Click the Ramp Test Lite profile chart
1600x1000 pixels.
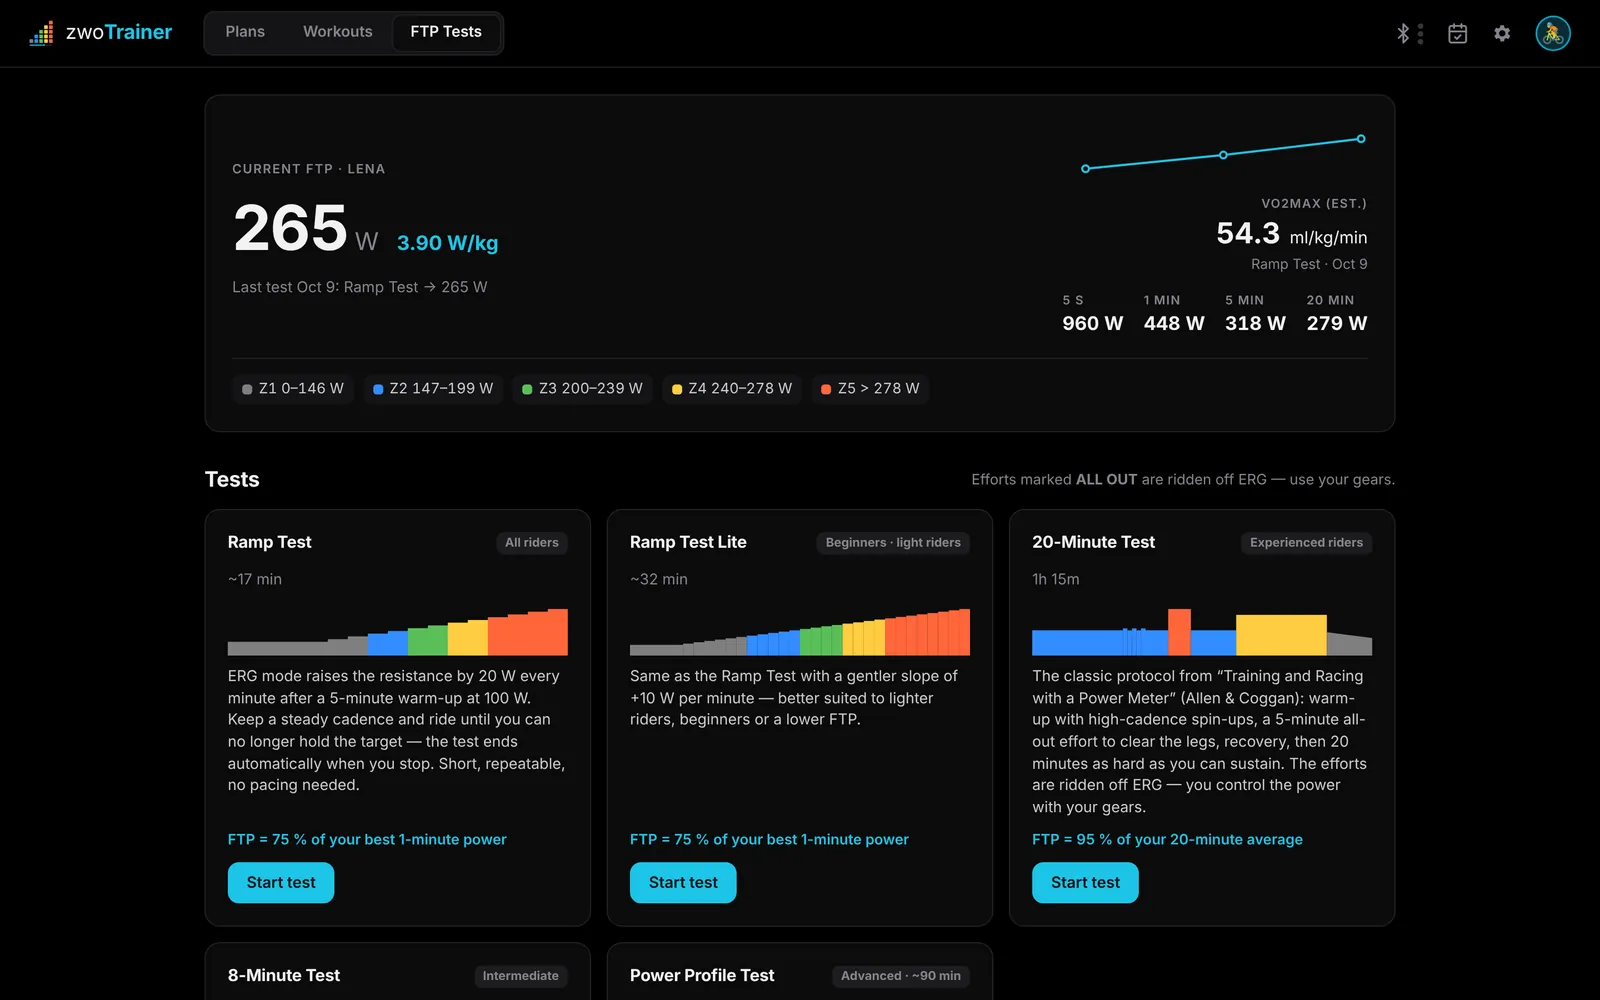pyautogui.click(x=800, y=632)
